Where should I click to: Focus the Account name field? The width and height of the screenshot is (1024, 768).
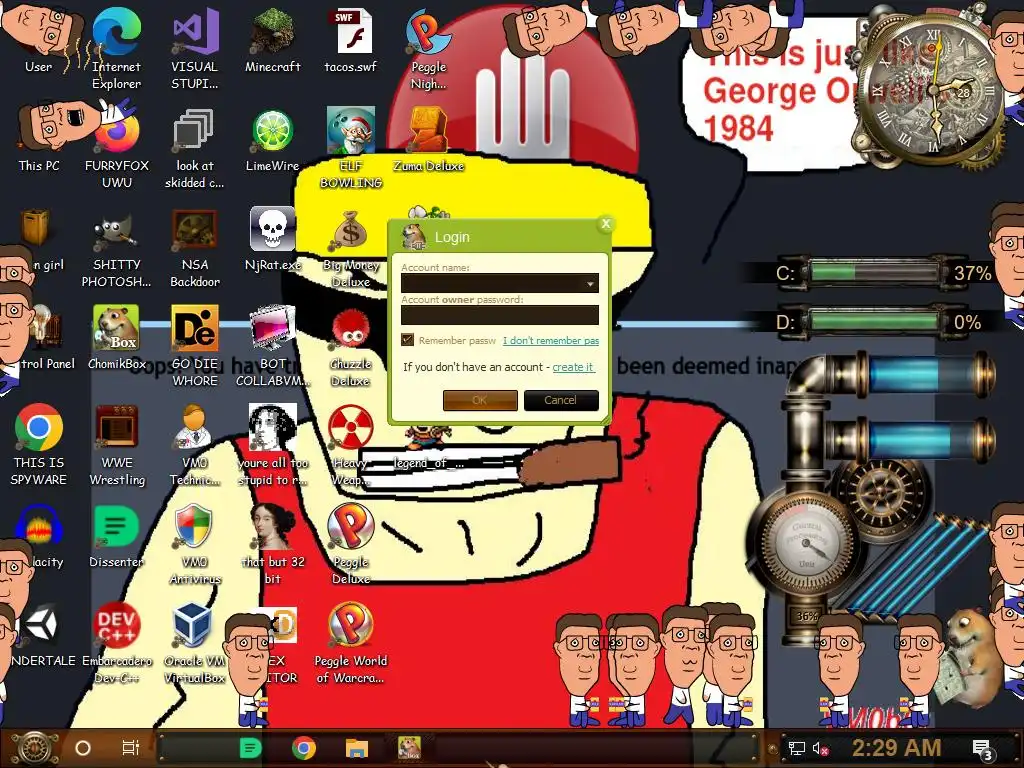coord(500,283)
